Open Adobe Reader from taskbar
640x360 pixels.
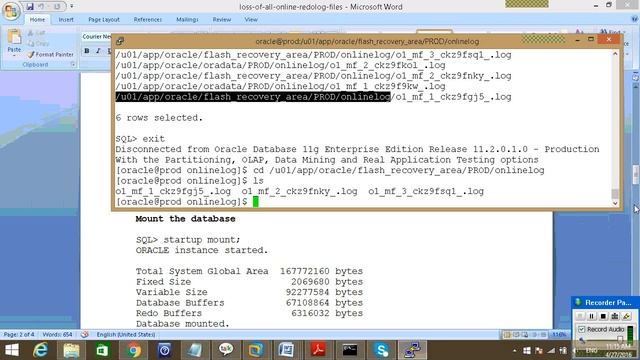(318, 350)
